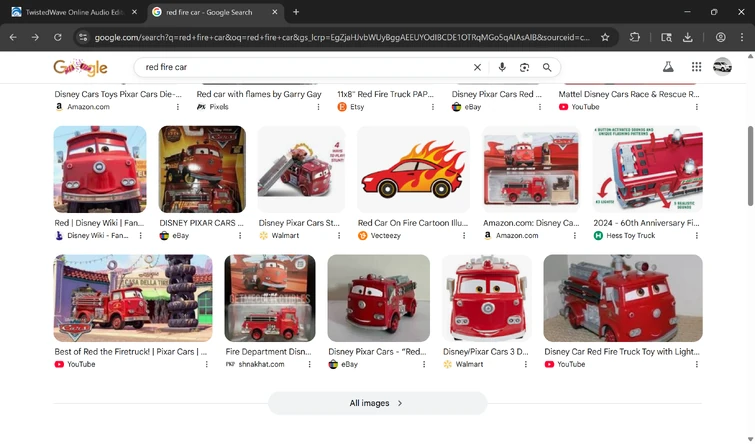Open Google apps grid
This screenshot has width=755, height=444.
tap(696, 67)
